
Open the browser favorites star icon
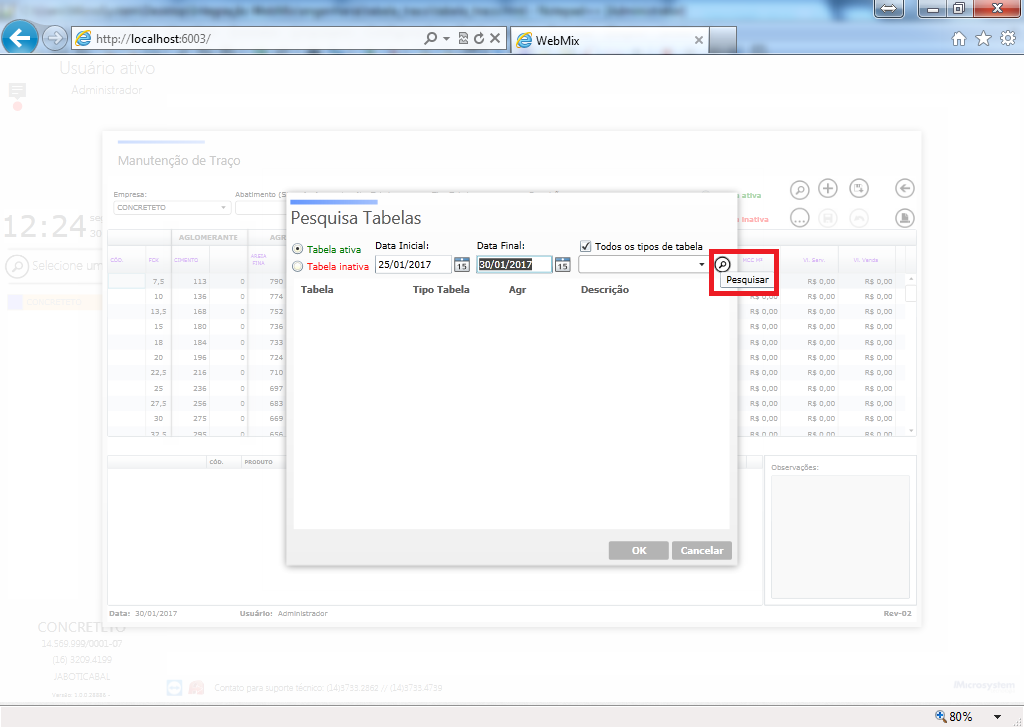click(x=984, y=39)
